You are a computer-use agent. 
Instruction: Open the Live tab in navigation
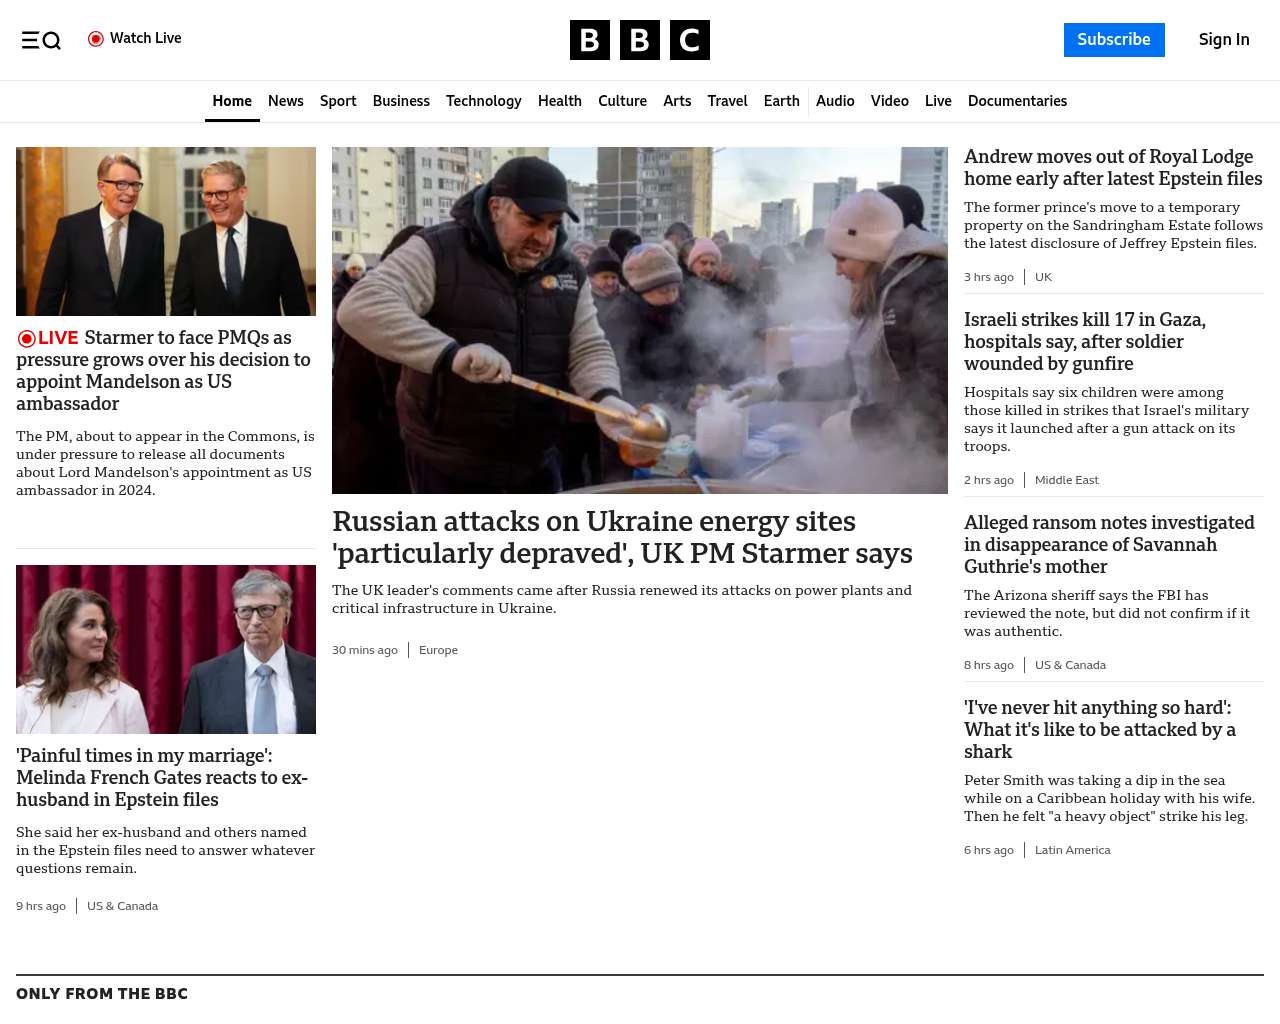[x=938, y=101]
